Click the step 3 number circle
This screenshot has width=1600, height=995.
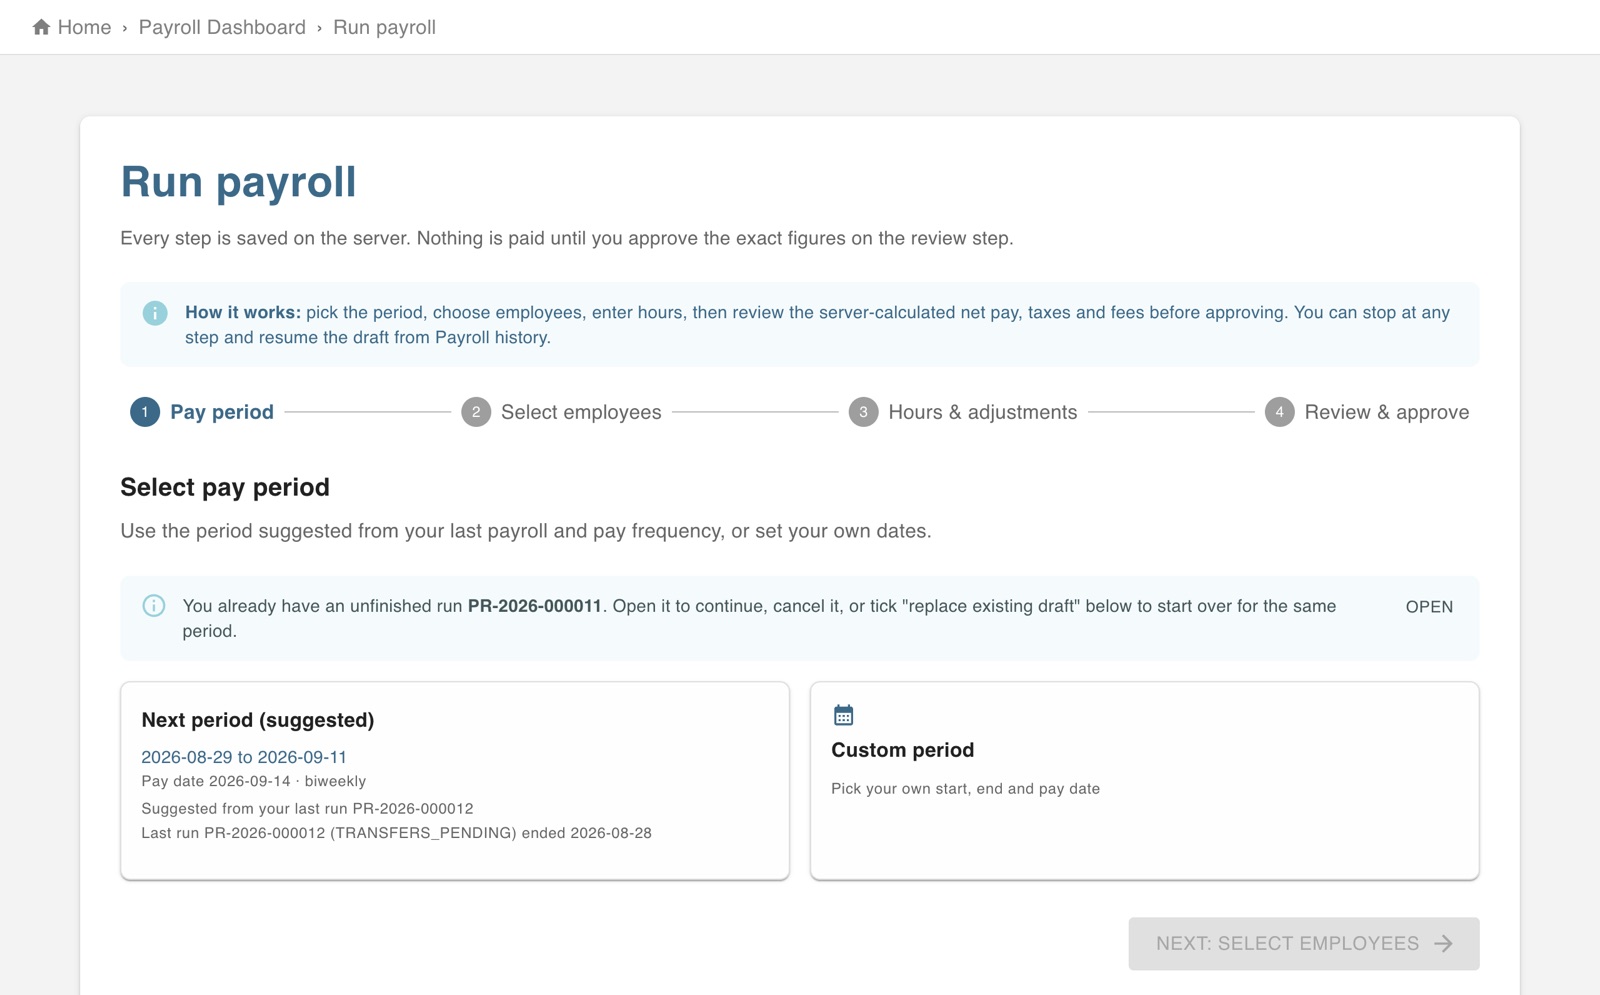pos(863,412)
